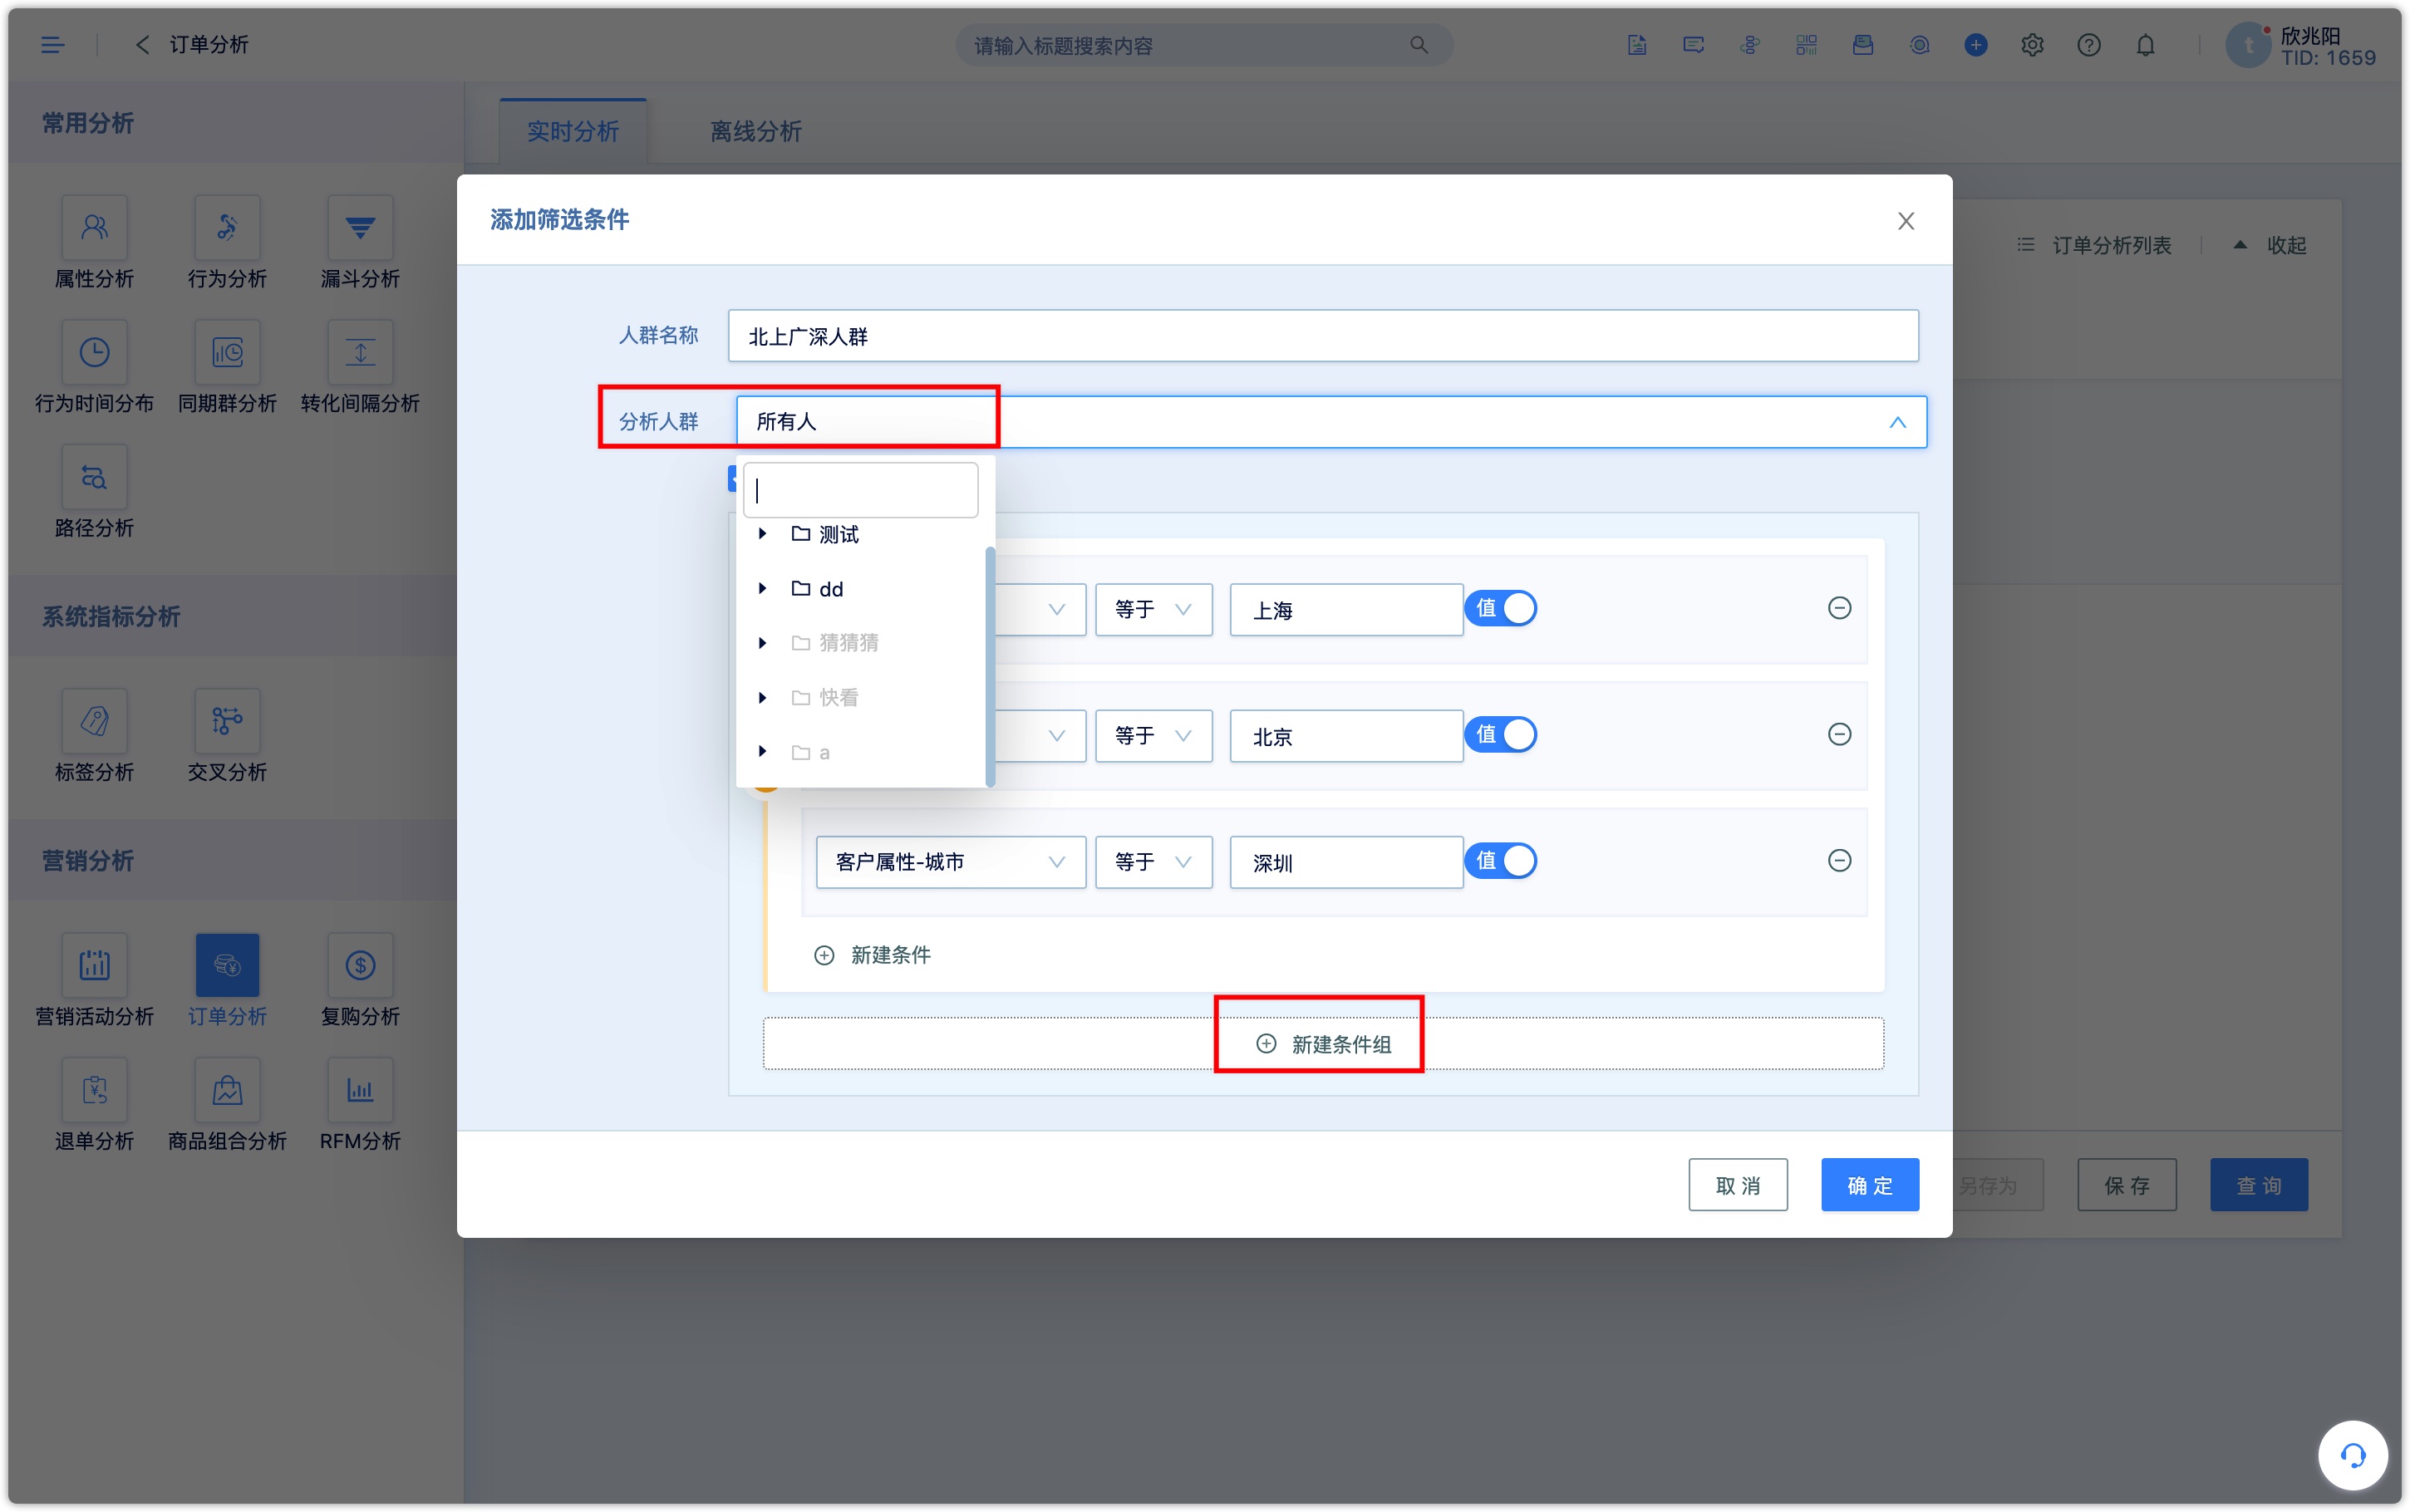The image size is (2410, 1512).
Task: Select the highlighted 订单分析 icon
Action: (x=227, y=965)
